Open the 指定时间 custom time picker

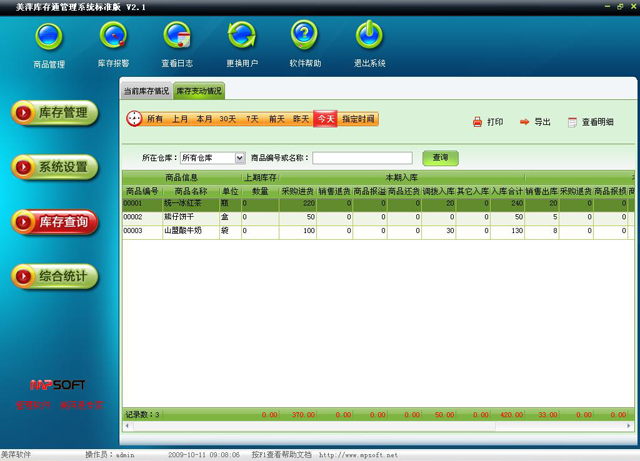click(x=359, y=119)
